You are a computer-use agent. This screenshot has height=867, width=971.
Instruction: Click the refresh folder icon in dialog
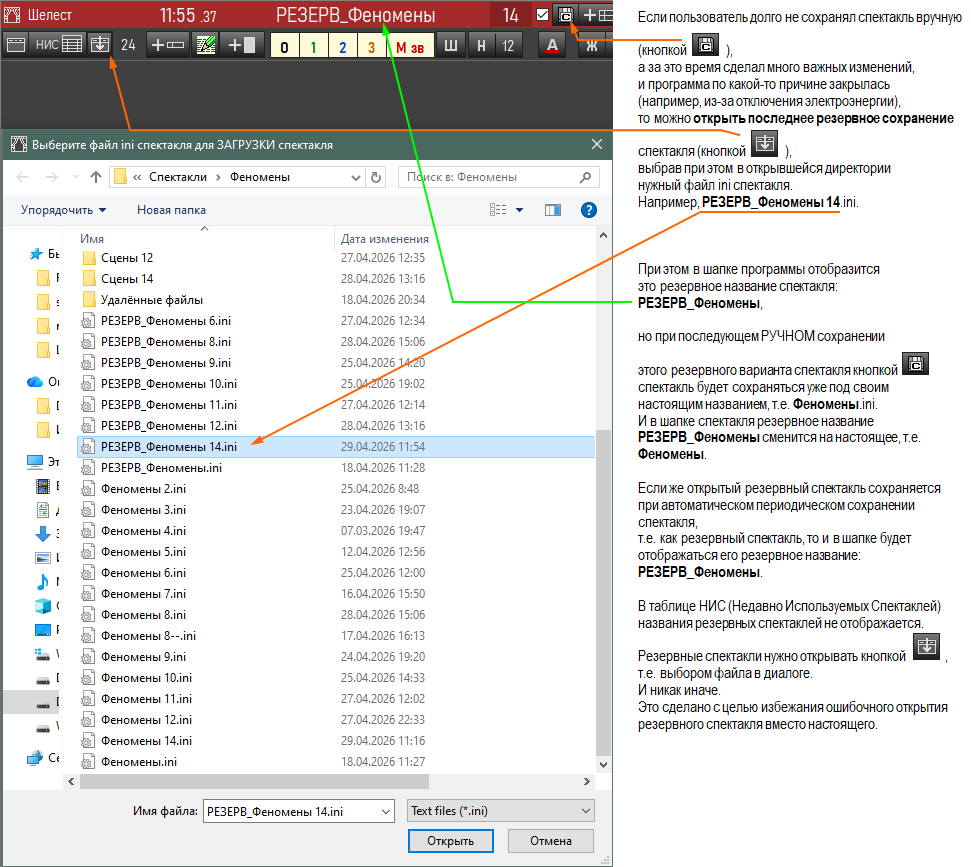pos(375,177)
